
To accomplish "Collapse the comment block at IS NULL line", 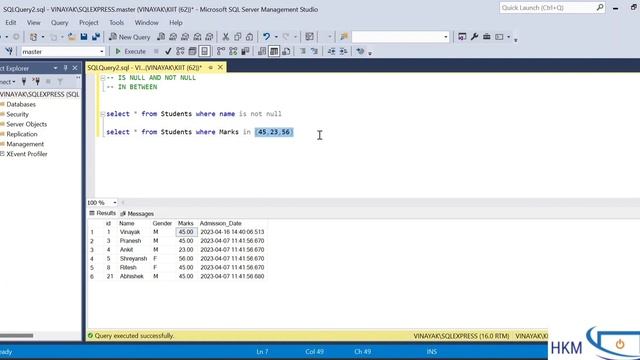I will (103, 78).
